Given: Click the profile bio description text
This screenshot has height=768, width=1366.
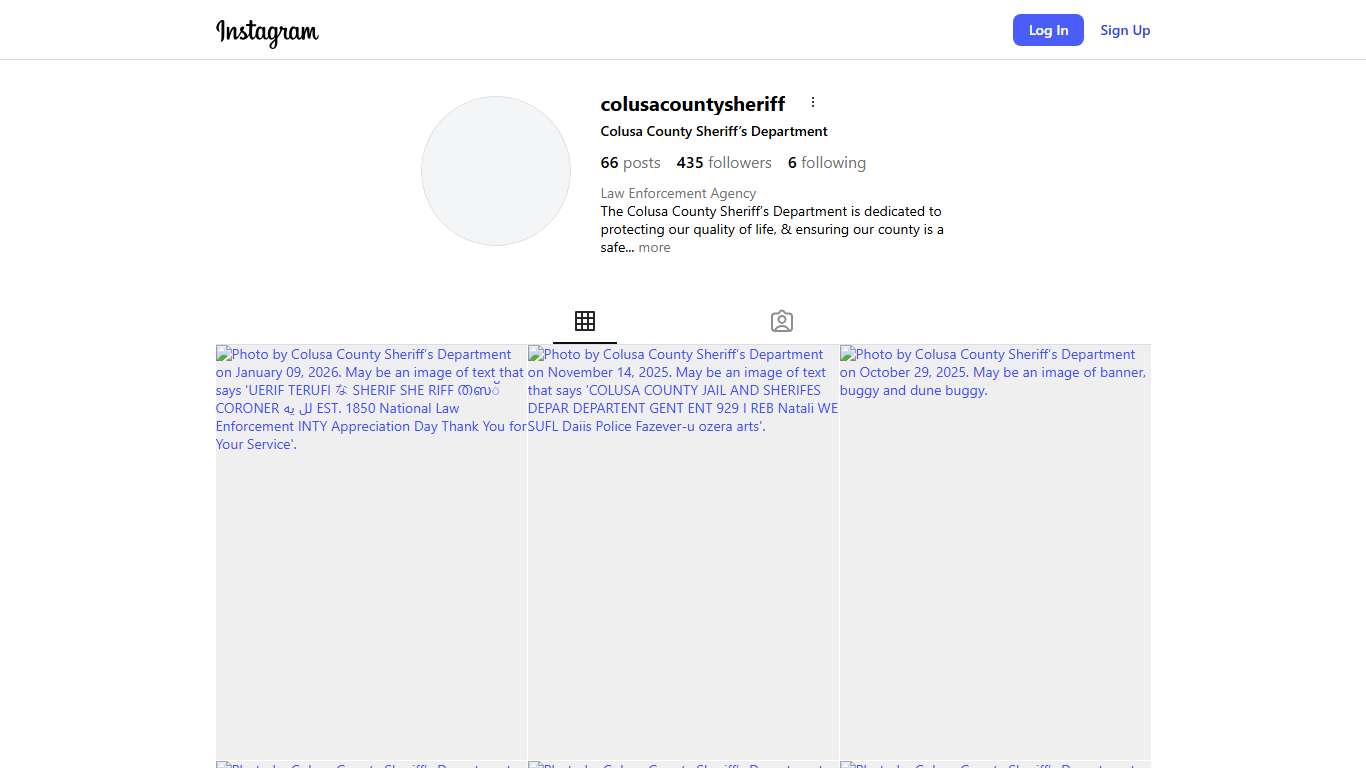Looking at the screenshot, I should 771,221.
